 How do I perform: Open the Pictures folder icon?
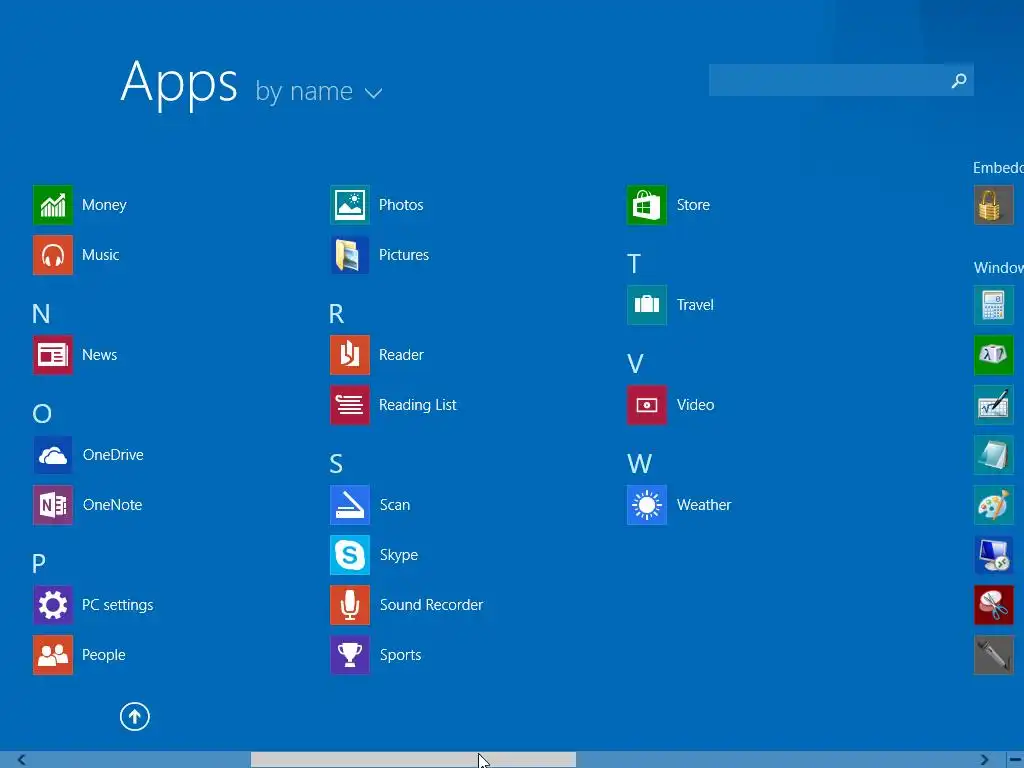349,255
